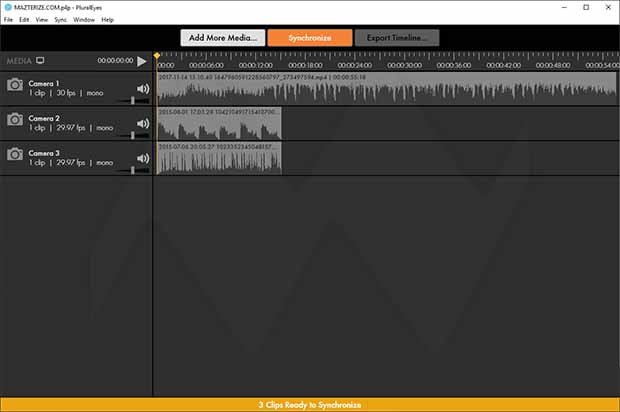Select the Camera 2 audio clip waveform

pos(219,123)
